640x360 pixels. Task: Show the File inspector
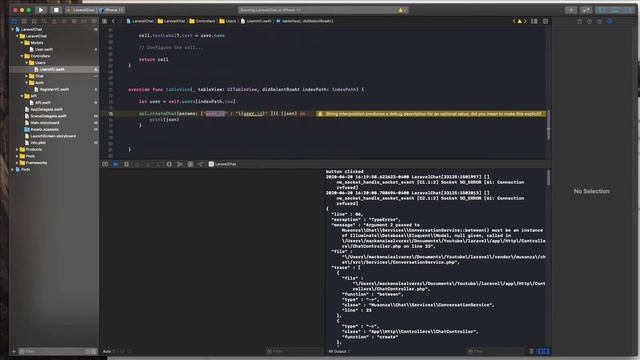pyautogui.click(x=580, y=21)
